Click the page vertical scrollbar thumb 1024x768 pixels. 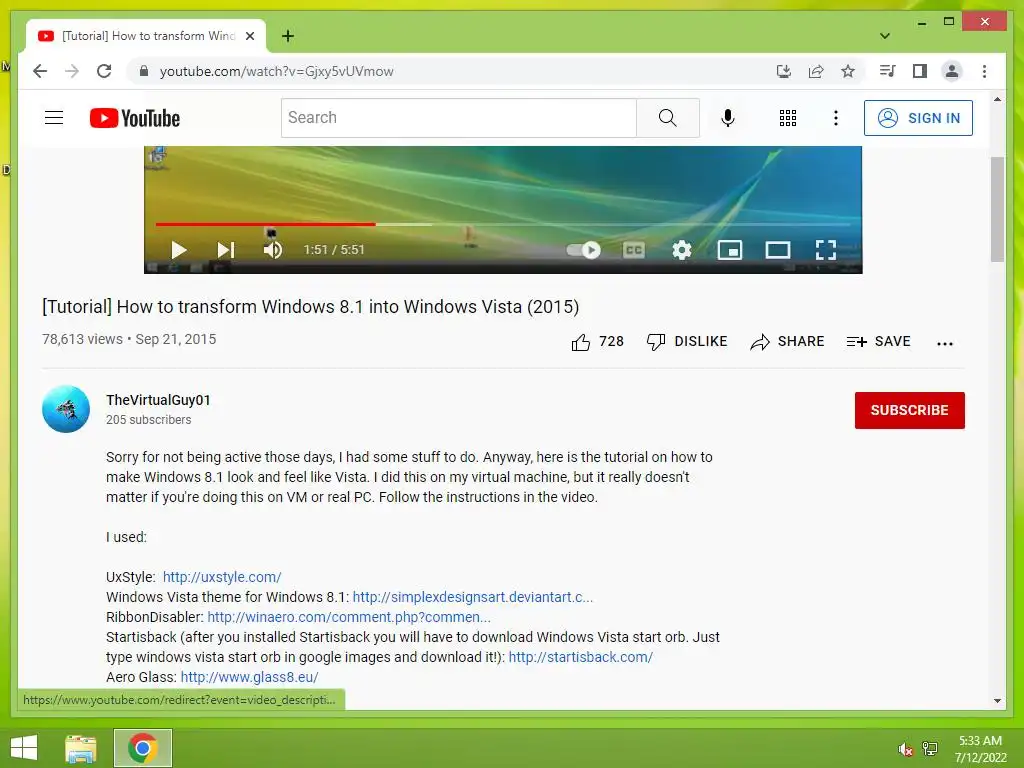pos(997,209)
